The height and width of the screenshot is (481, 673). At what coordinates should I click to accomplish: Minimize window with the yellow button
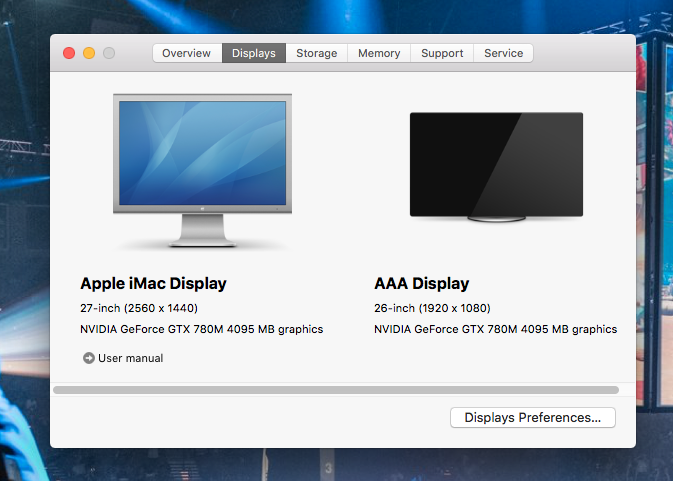(89, 53)
